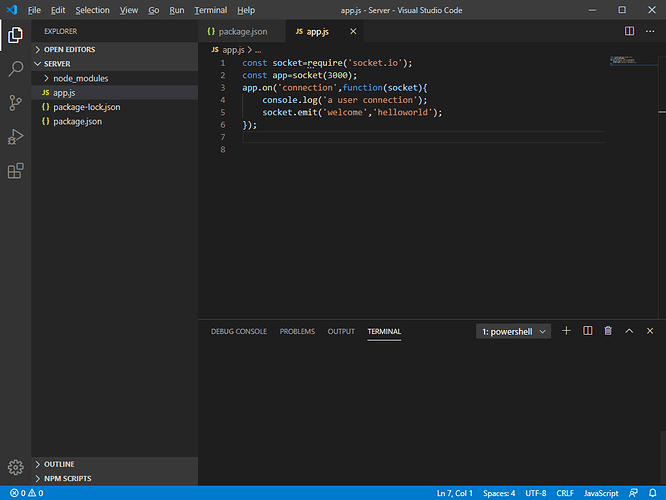The image size is (666, 500).
Task: Open the Terminal menu in menu bar
Action: click(210, 10)
